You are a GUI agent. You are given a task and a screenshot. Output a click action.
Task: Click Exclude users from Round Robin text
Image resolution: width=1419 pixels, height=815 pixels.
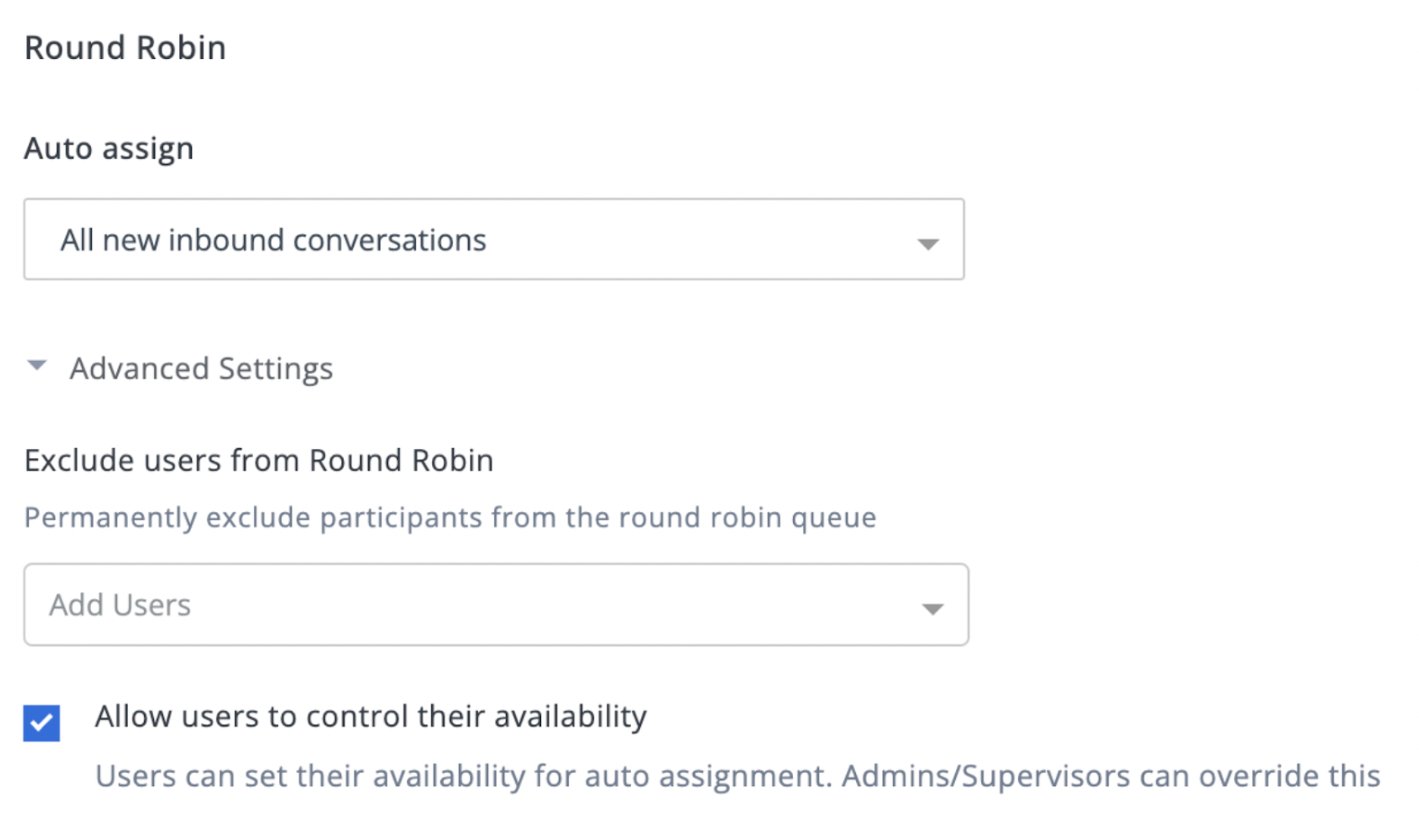click(258, 460)
